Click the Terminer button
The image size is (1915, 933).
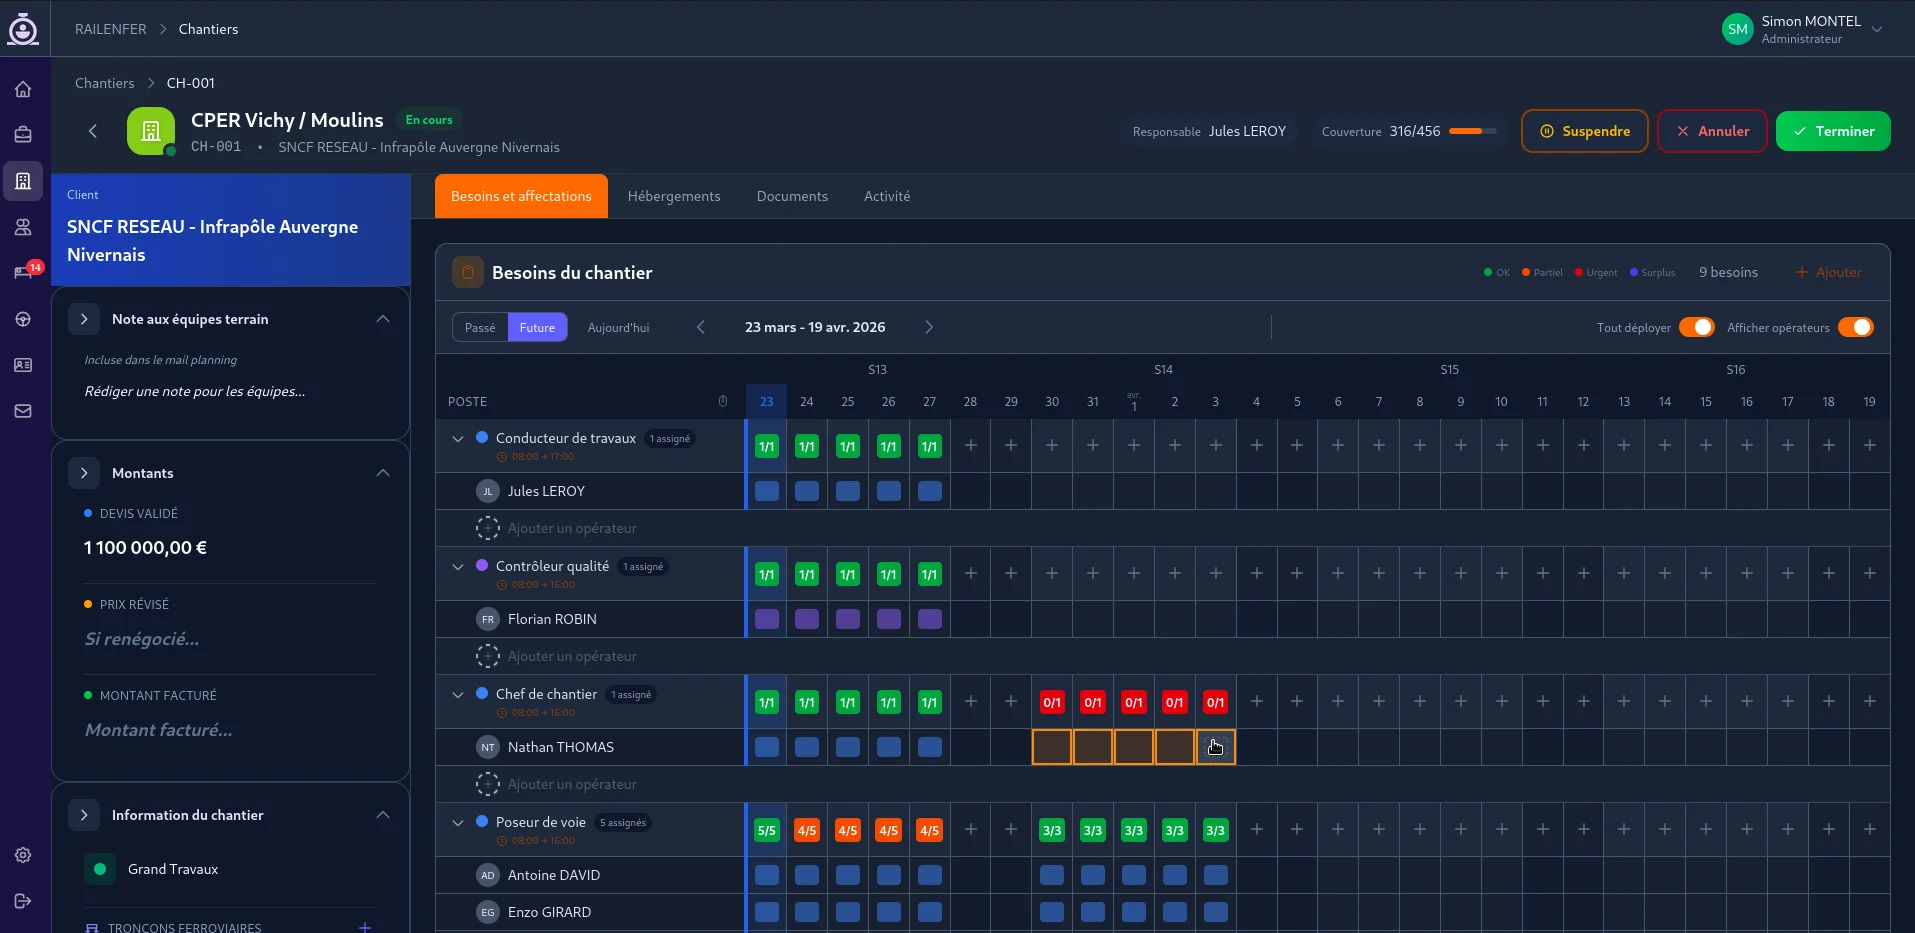[x=1833, y=131]
